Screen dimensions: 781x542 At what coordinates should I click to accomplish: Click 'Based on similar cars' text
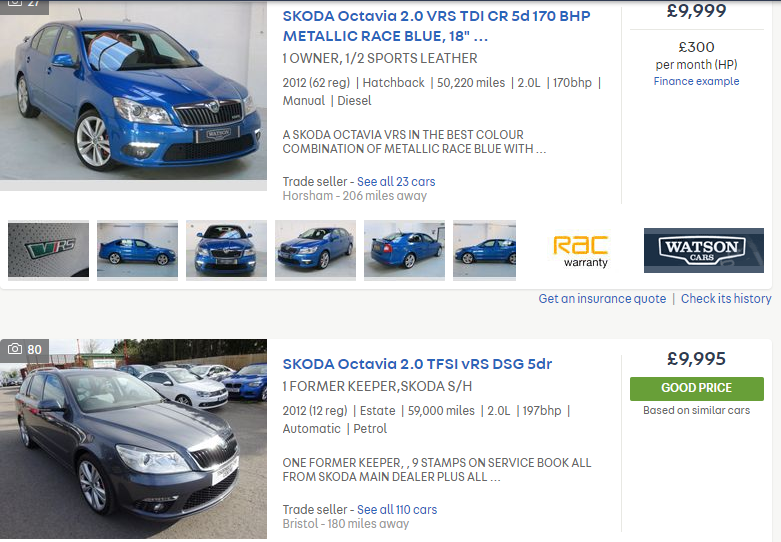coord(696,410)
